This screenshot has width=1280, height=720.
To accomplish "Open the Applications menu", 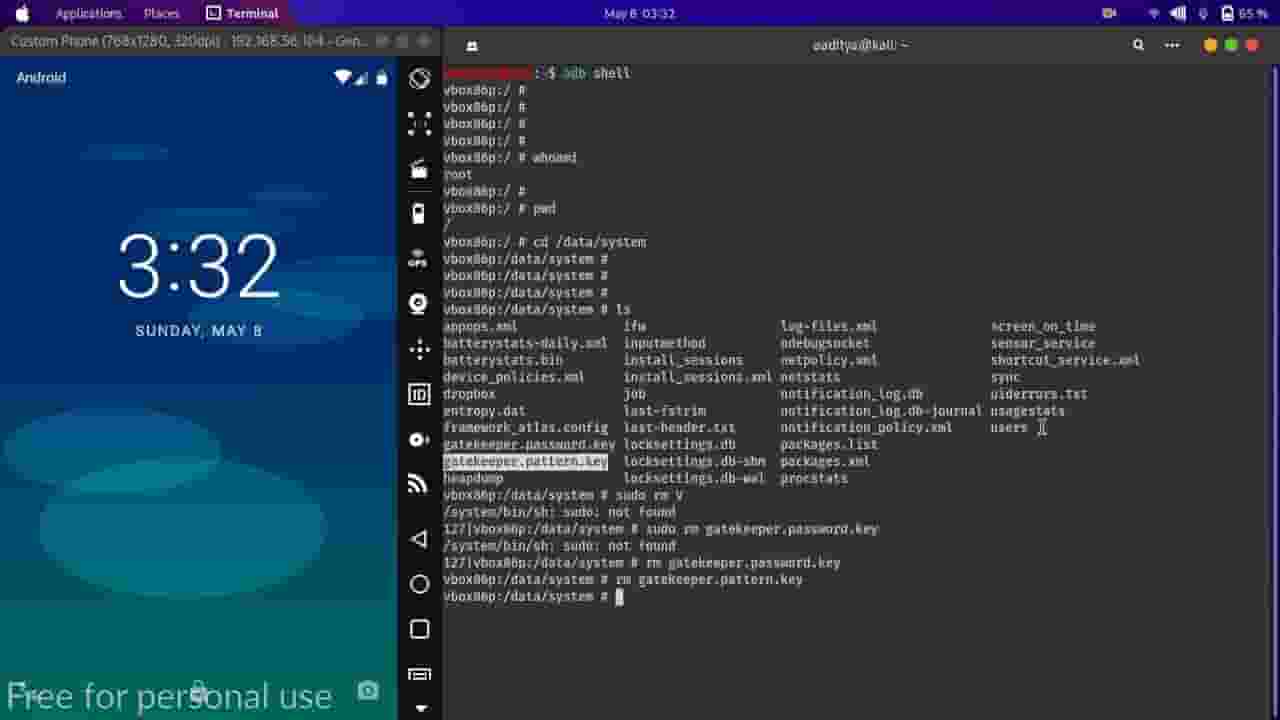I will click(x=89, y=14).
